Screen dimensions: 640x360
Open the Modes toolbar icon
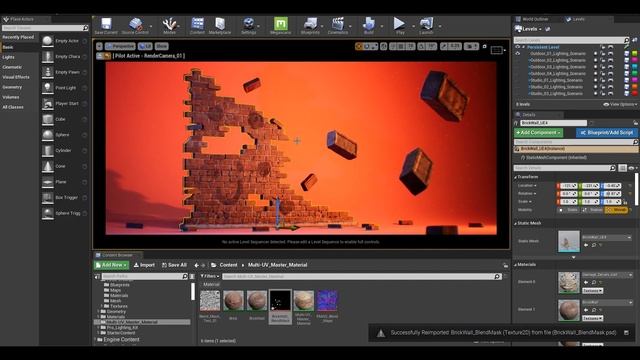[x=169, y=24]
